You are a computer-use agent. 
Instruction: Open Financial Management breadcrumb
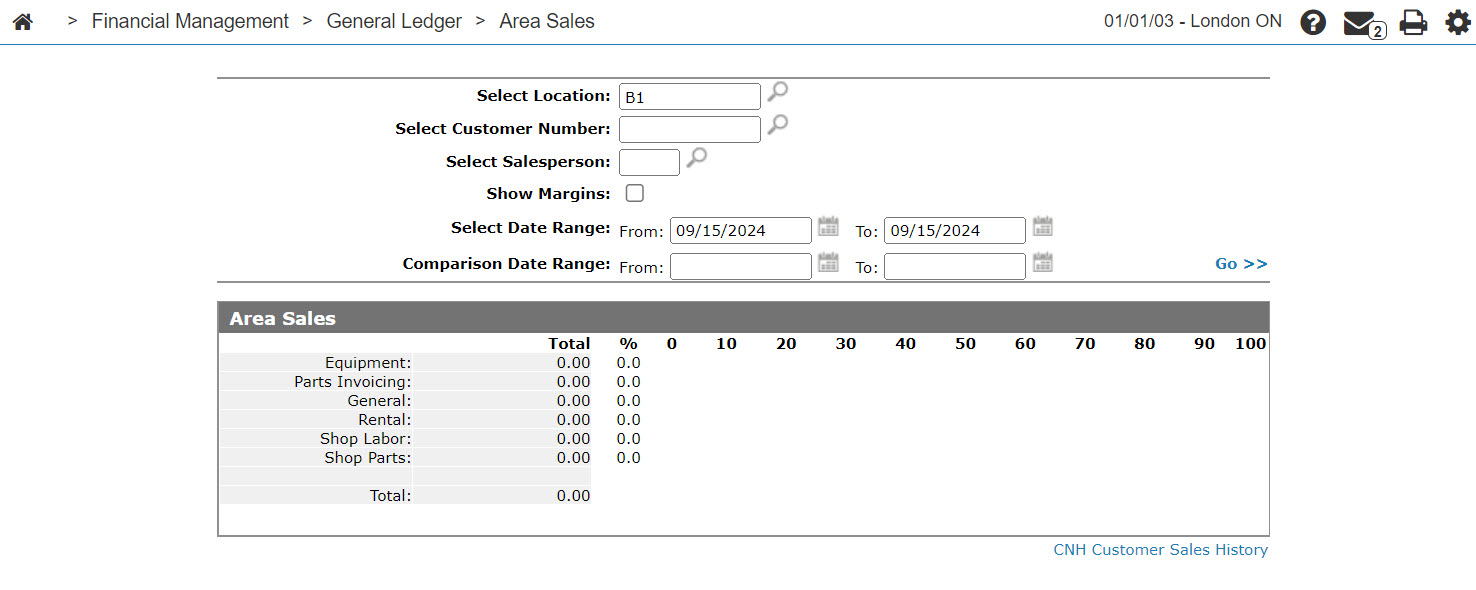(x=190, y=21)
